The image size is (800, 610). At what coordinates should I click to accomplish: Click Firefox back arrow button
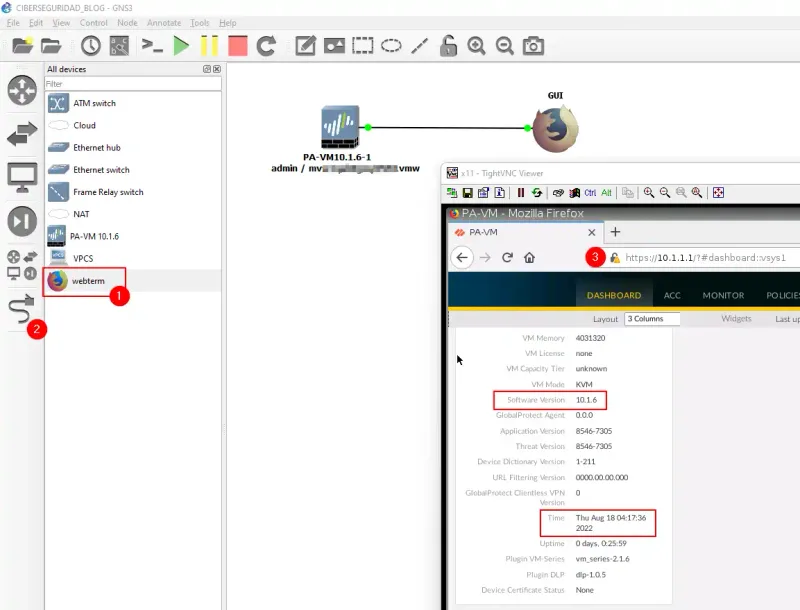pyautogui.click(x=462, y=258)
